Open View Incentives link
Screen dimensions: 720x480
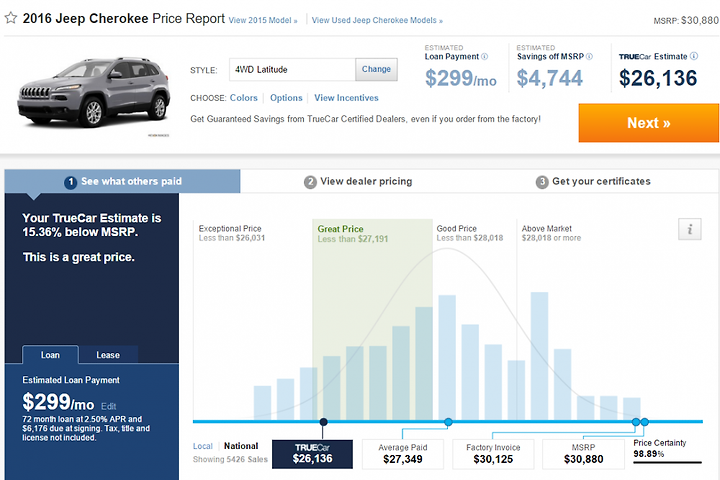point(346,98)
